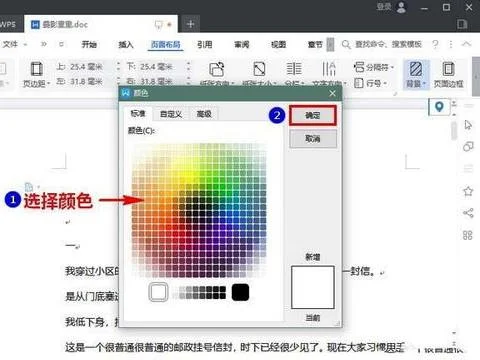Open the 插入 Insert ribbon tab
This screenshot has width=480, height=360.
pyautogui.click(x=126, y=44)
